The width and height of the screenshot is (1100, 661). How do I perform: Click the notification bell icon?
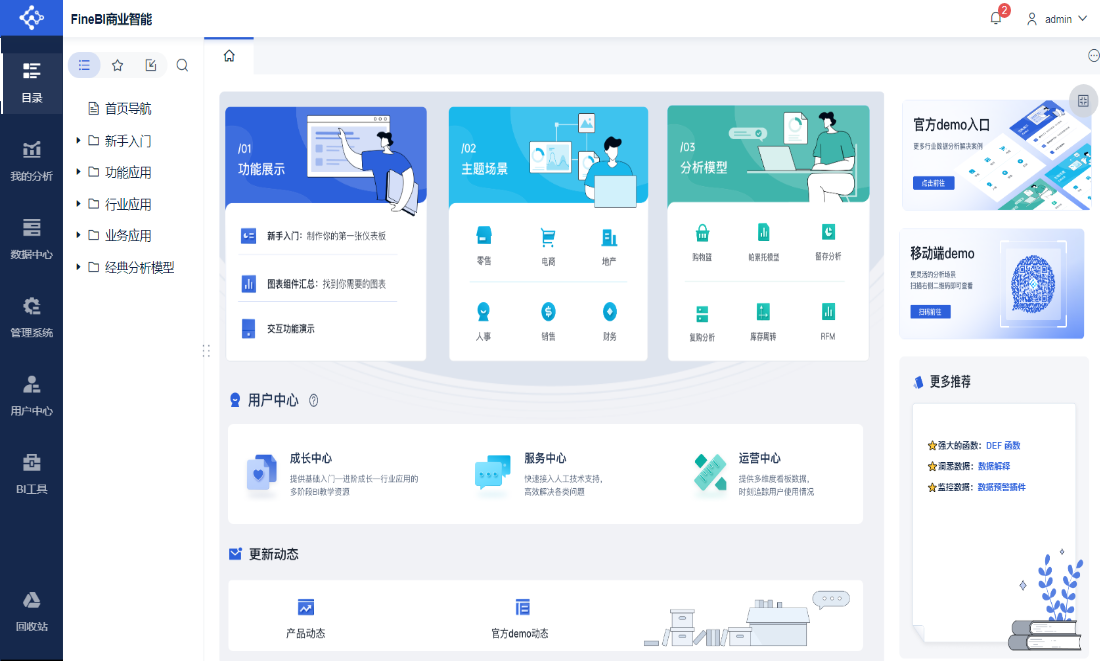995,18
